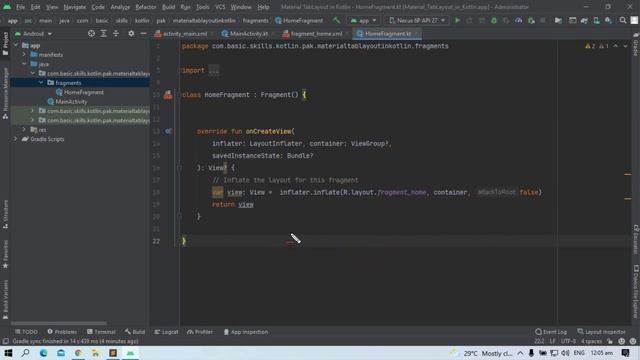Click the Make Project hammer icon
Viewport: 640px width, 360px height.
point(336,20)
